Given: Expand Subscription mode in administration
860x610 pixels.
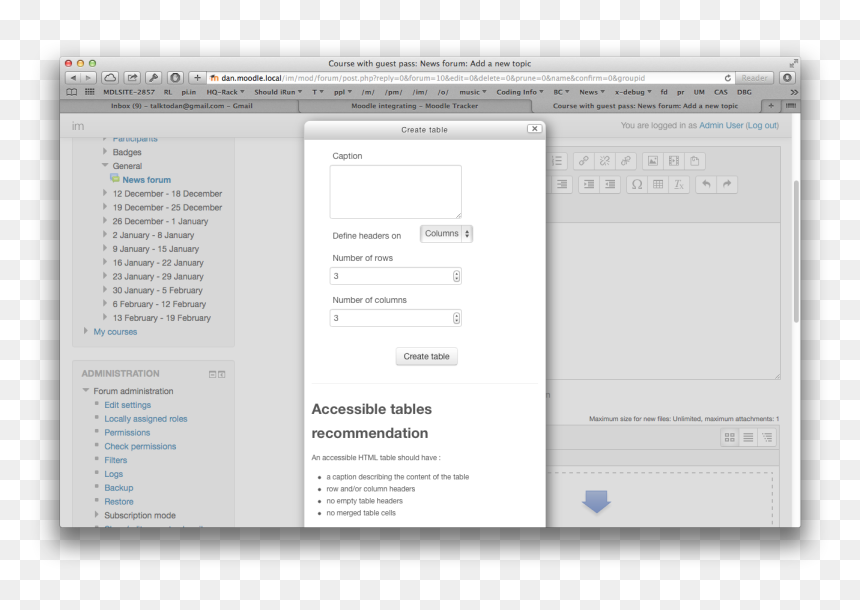Looking at the screenshot, I should click(97, 515).
